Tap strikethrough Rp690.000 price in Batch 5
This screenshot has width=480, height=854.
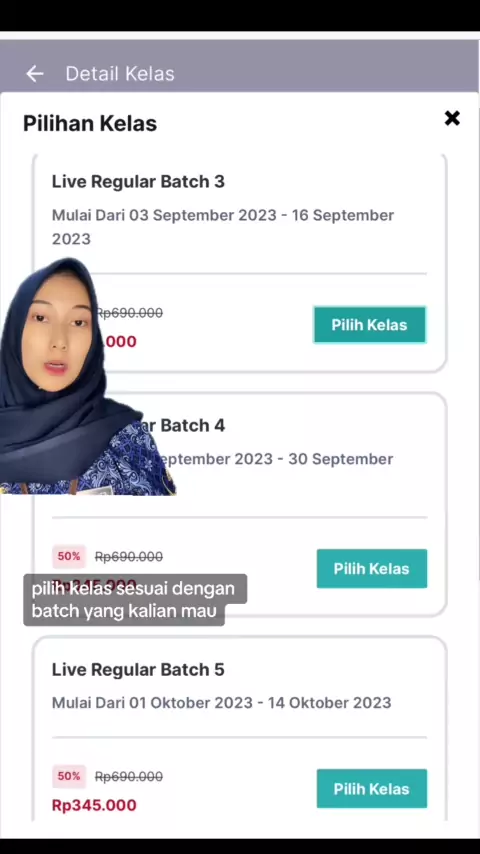[x=129, y=777]
